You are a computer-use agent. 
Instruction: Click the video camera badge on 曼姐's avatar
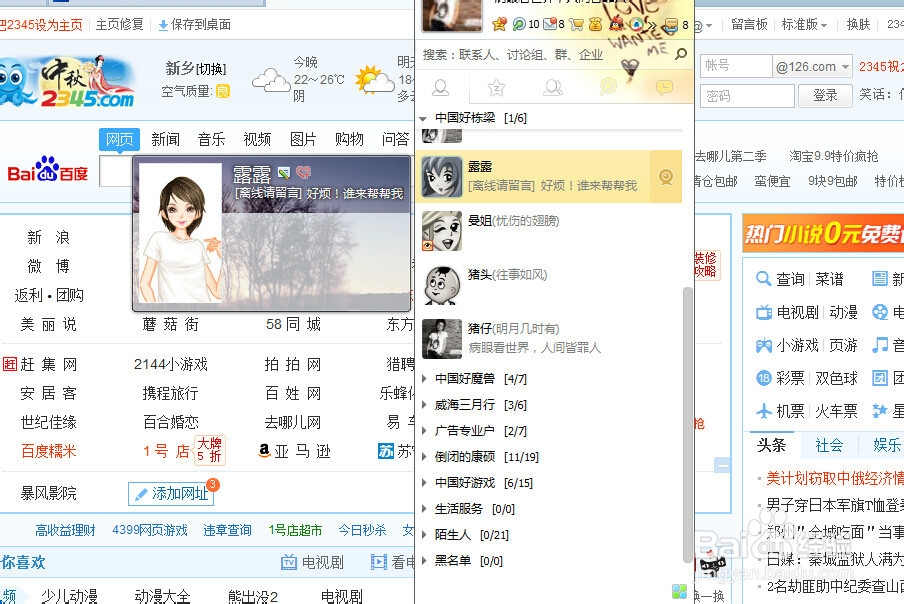427,246
